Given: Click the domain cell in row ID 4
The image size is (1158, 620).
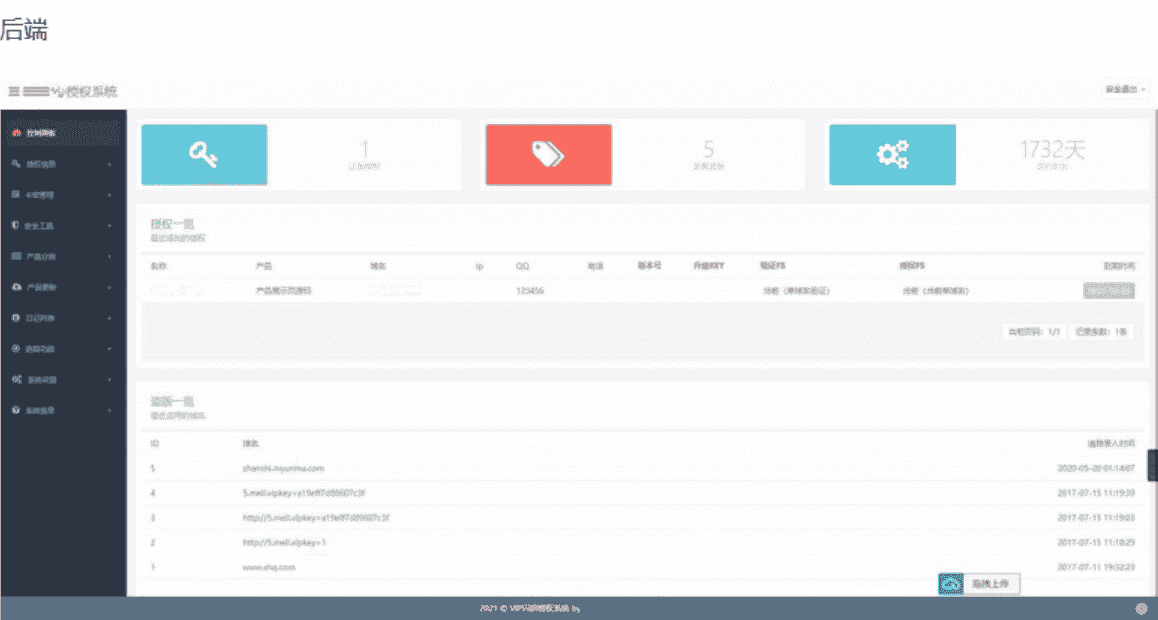Looking at the screenshot, I should click(x=304, y=493).
